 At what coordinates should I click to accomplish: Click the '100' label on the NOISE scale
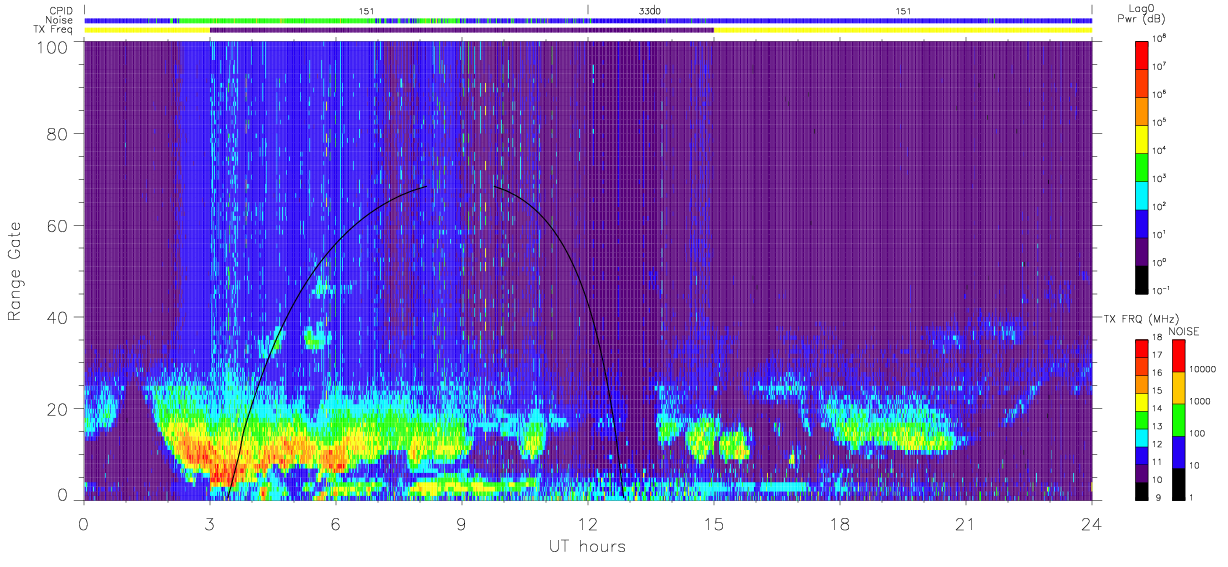click(1199, 433)
